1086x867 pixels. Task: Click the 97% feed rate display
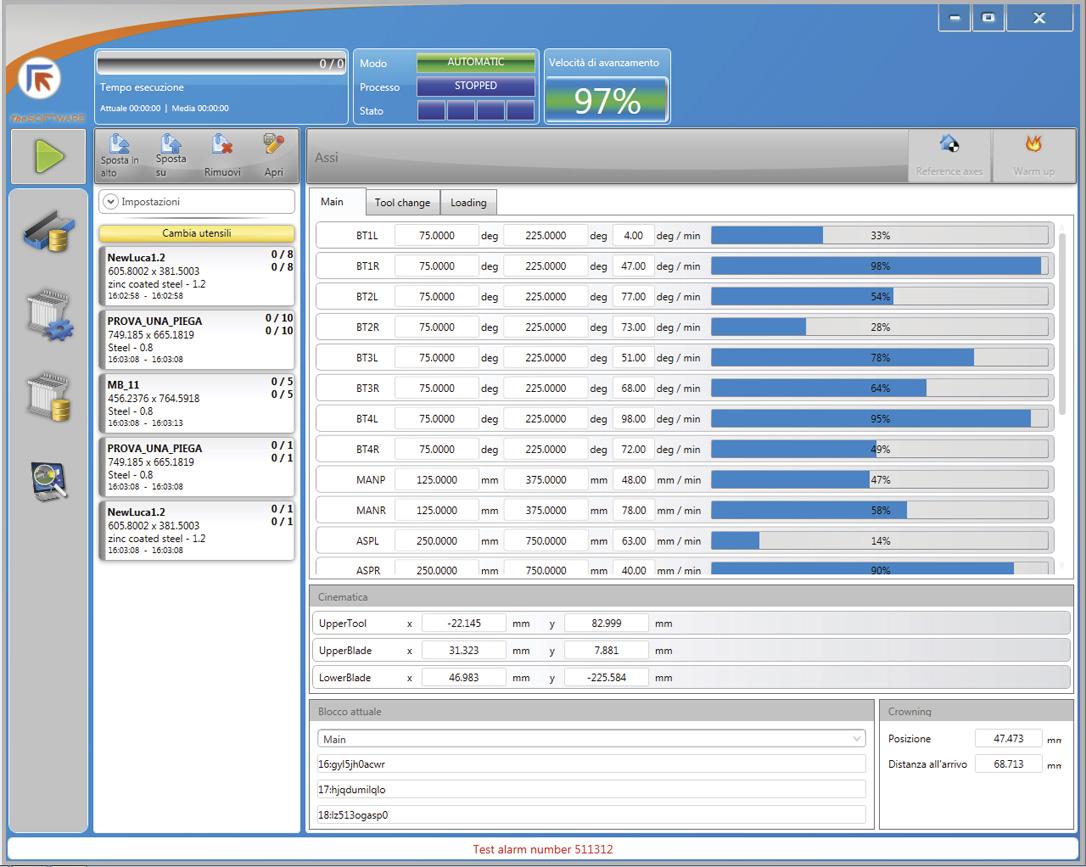point(606,100)
